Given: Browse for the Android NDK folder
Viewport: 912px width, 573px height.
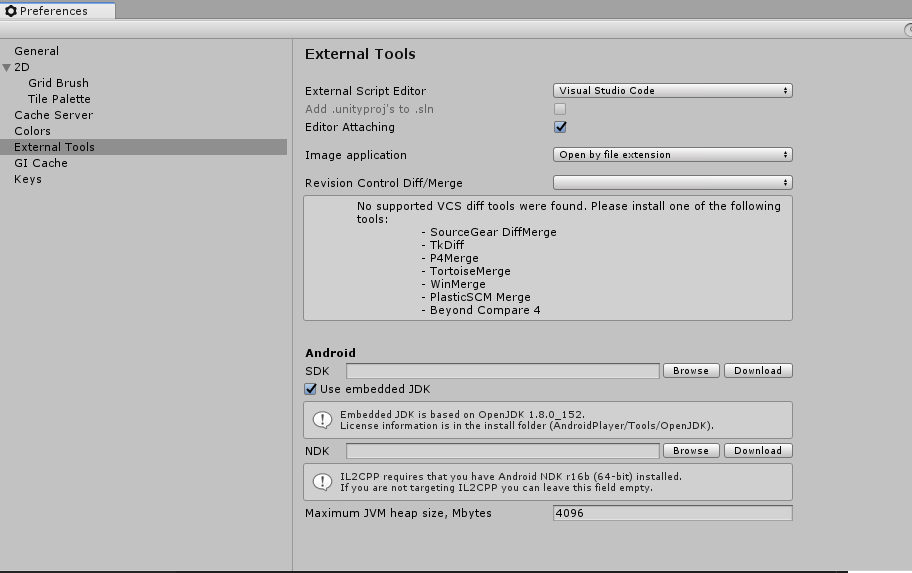Looking at the screenshot, I should 691,451.
